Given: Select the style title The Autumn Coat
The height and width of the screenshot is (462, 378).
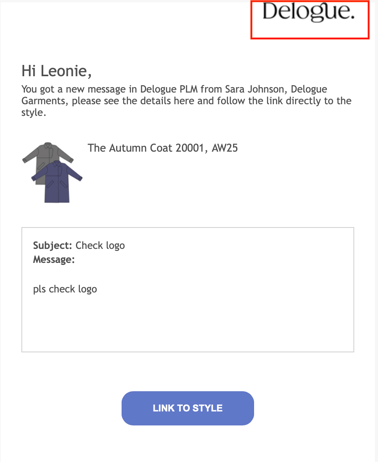Looking at the screenshot, I should click(130, 148).
